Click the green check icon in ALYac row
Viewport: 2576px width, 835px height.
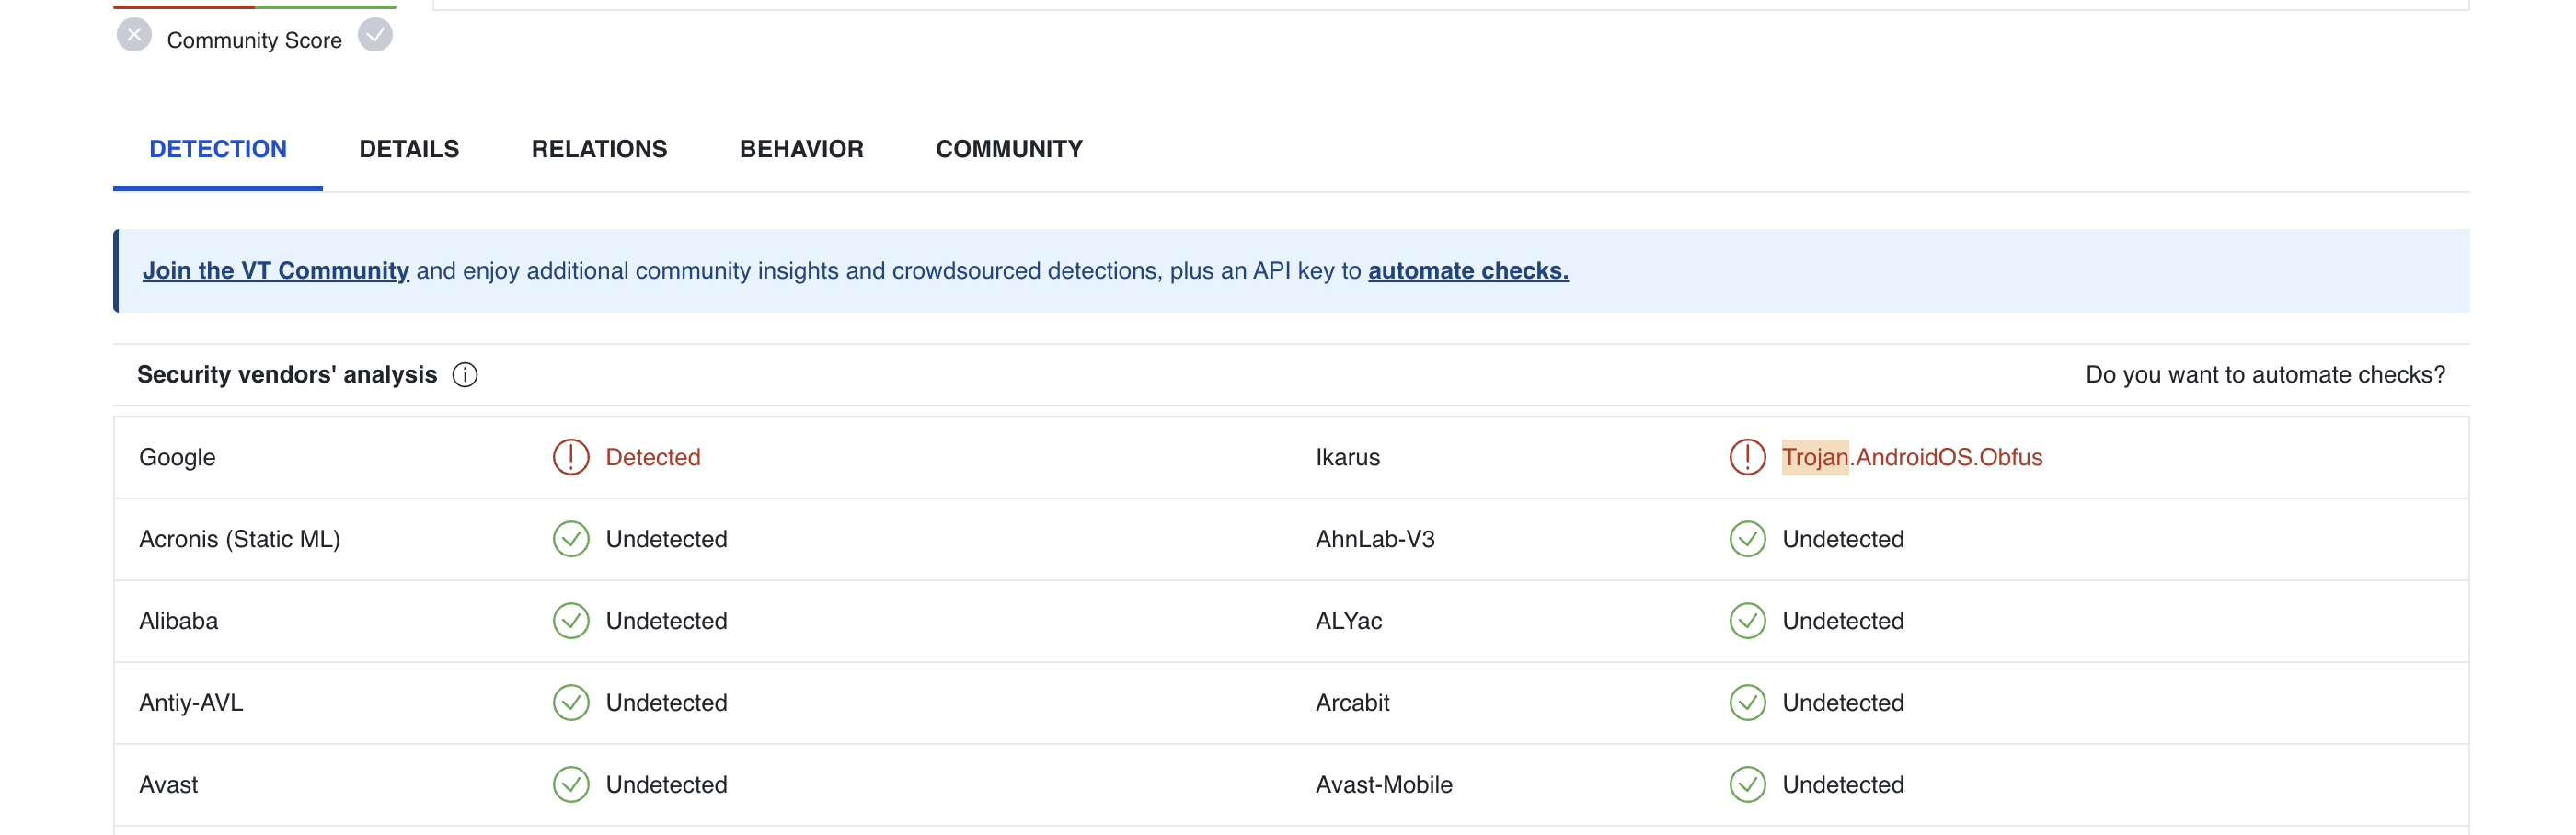tap(1747, 621)
